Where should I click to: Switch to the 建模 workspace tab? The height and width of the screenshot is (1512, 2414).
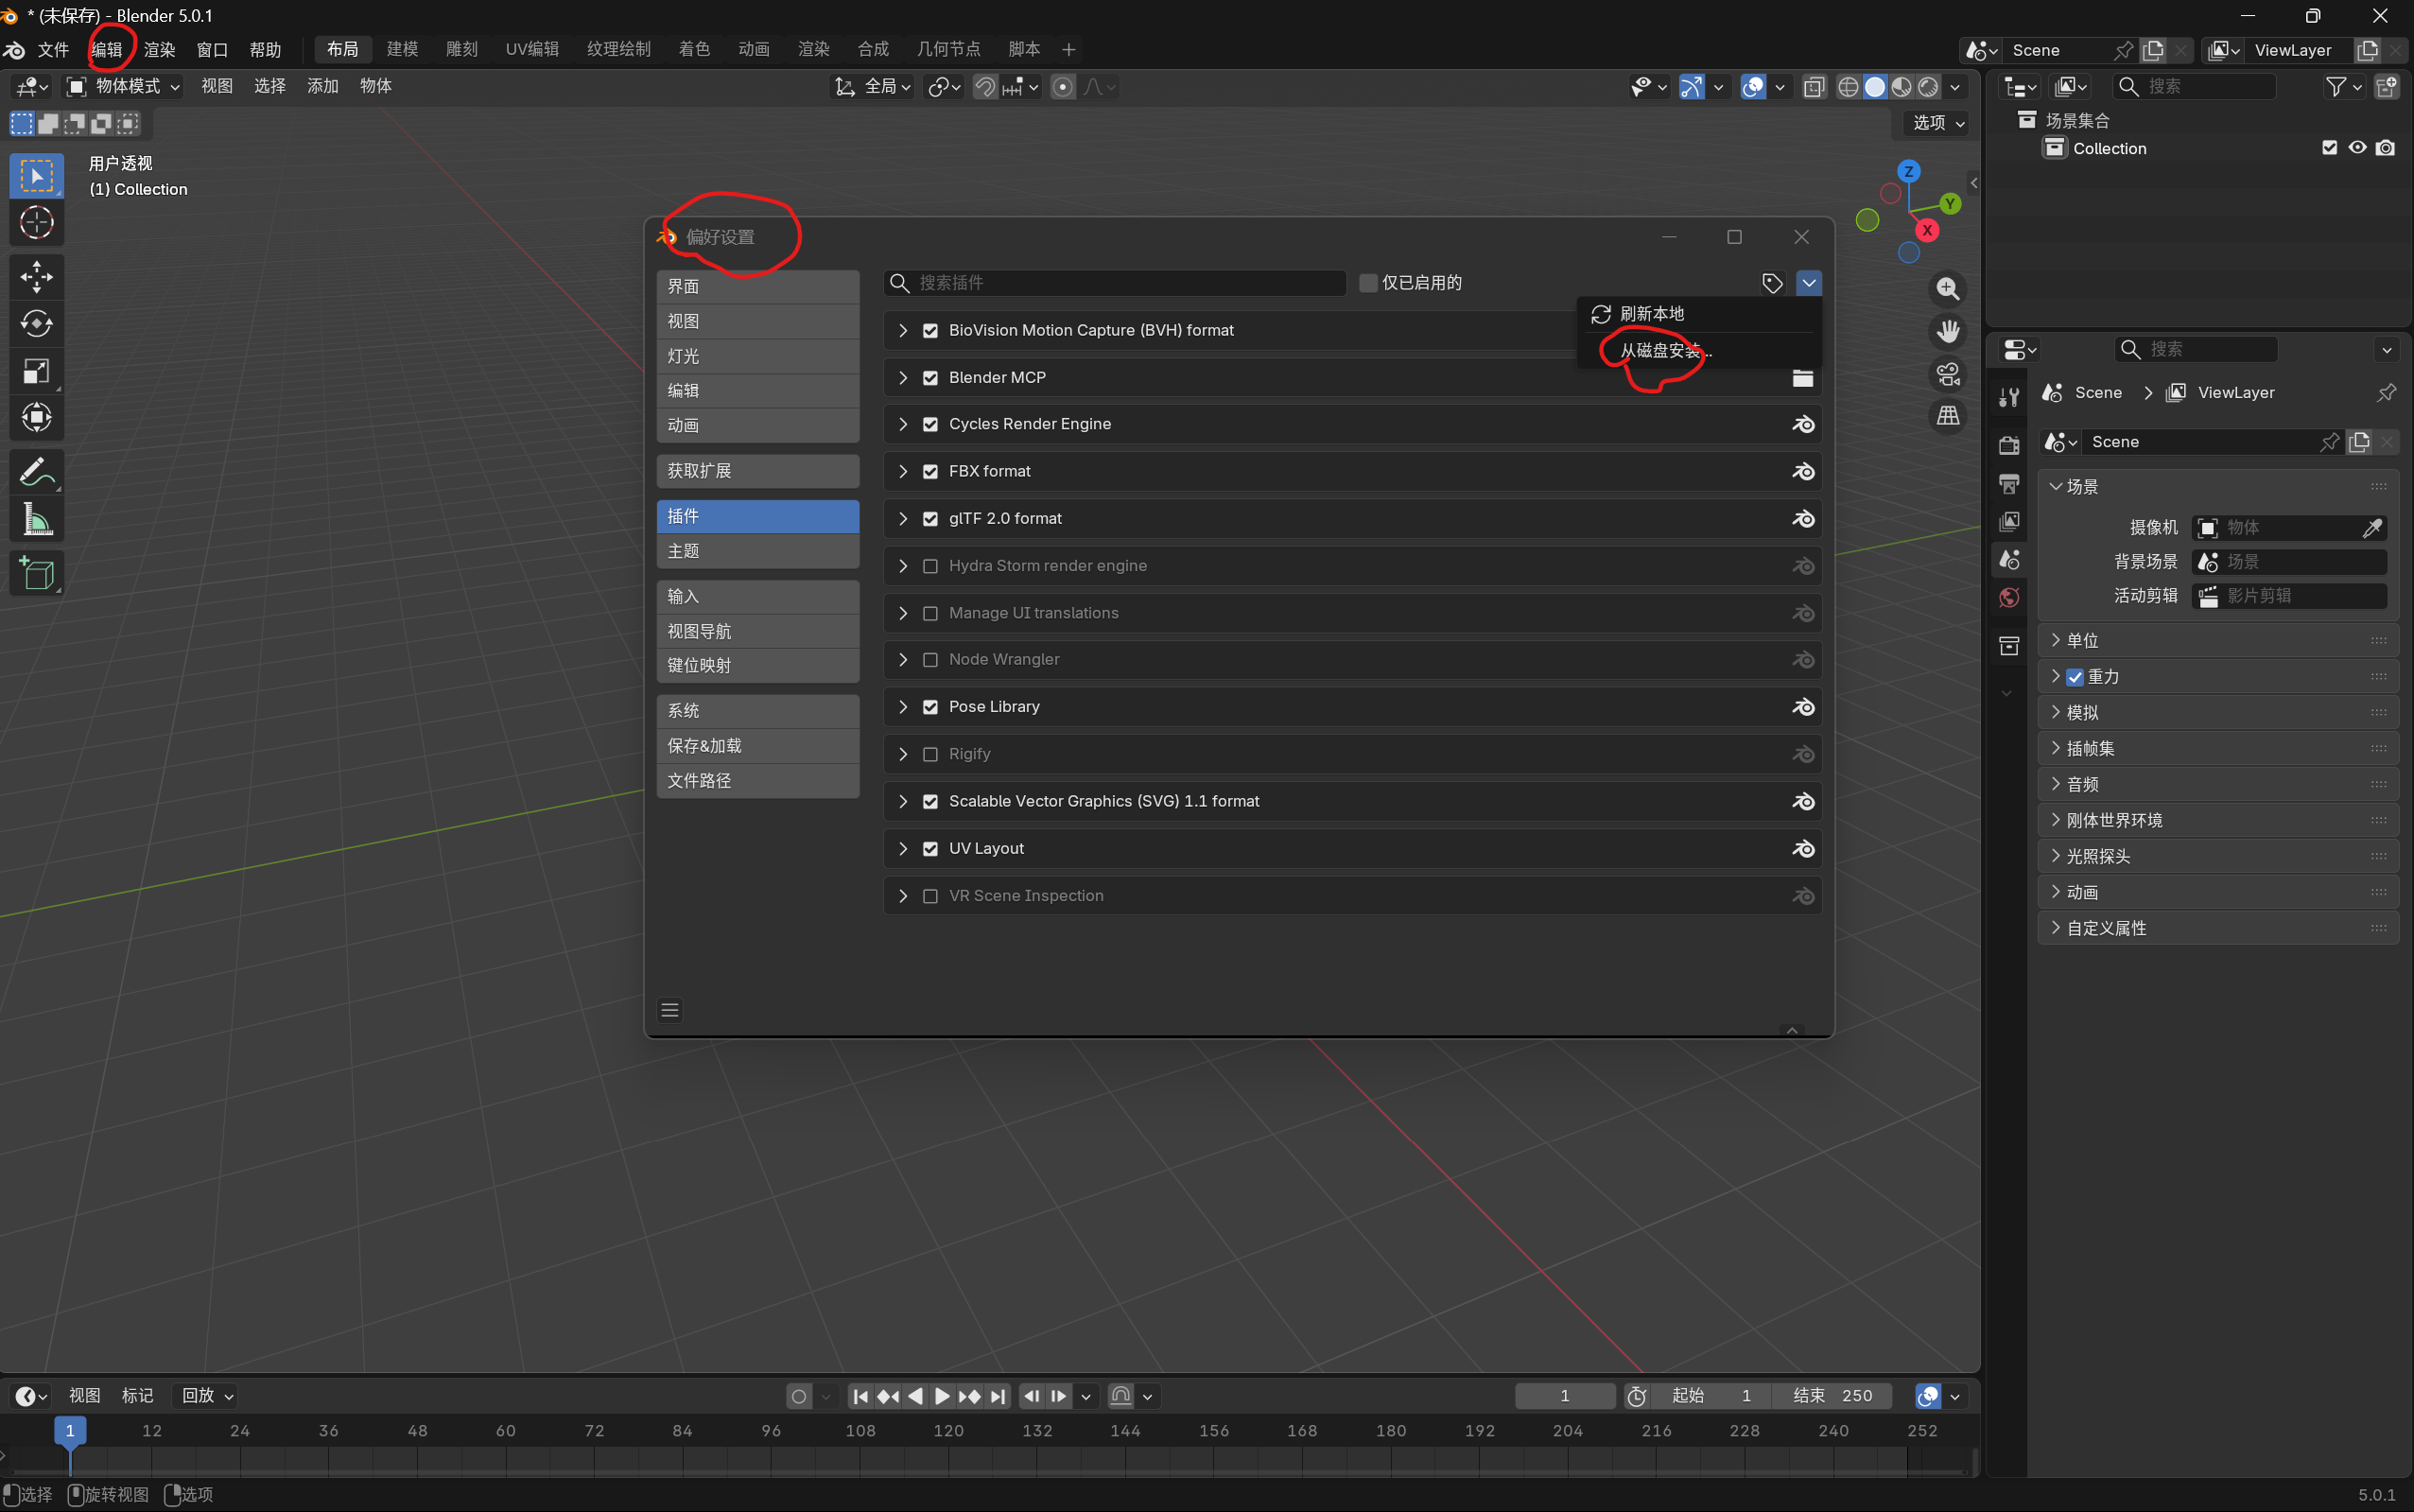click(402, 49)
